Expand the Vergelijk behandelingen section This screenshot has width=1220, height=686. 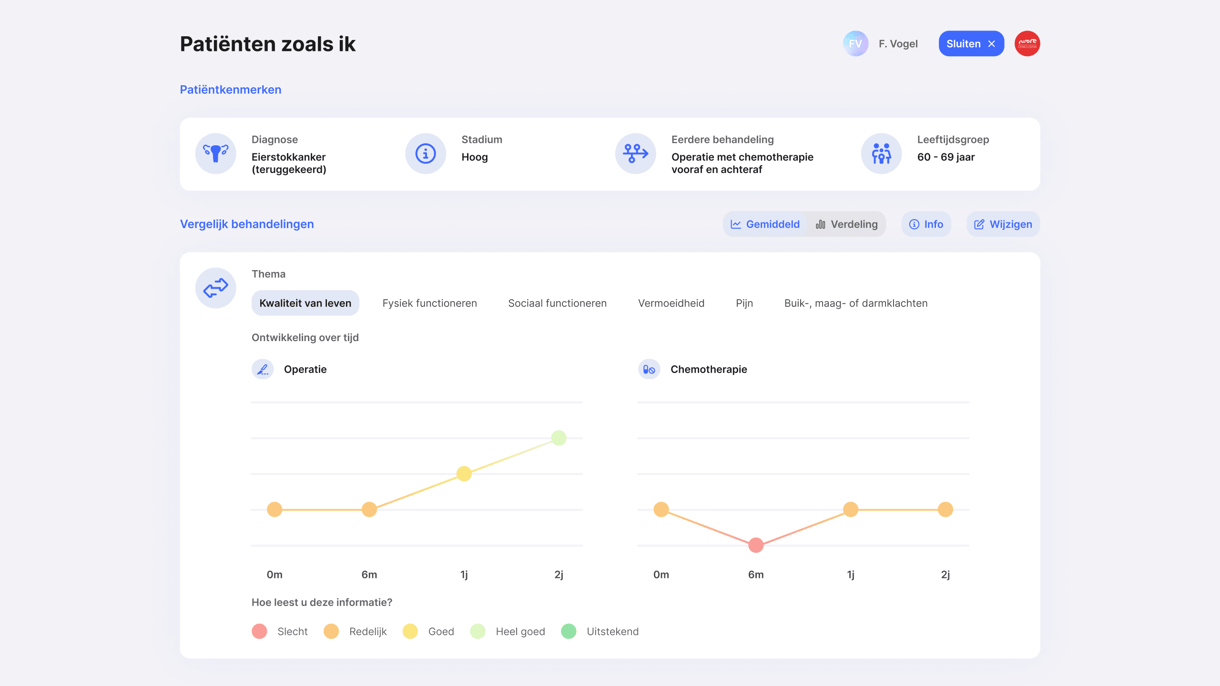[x=247, y=224]
